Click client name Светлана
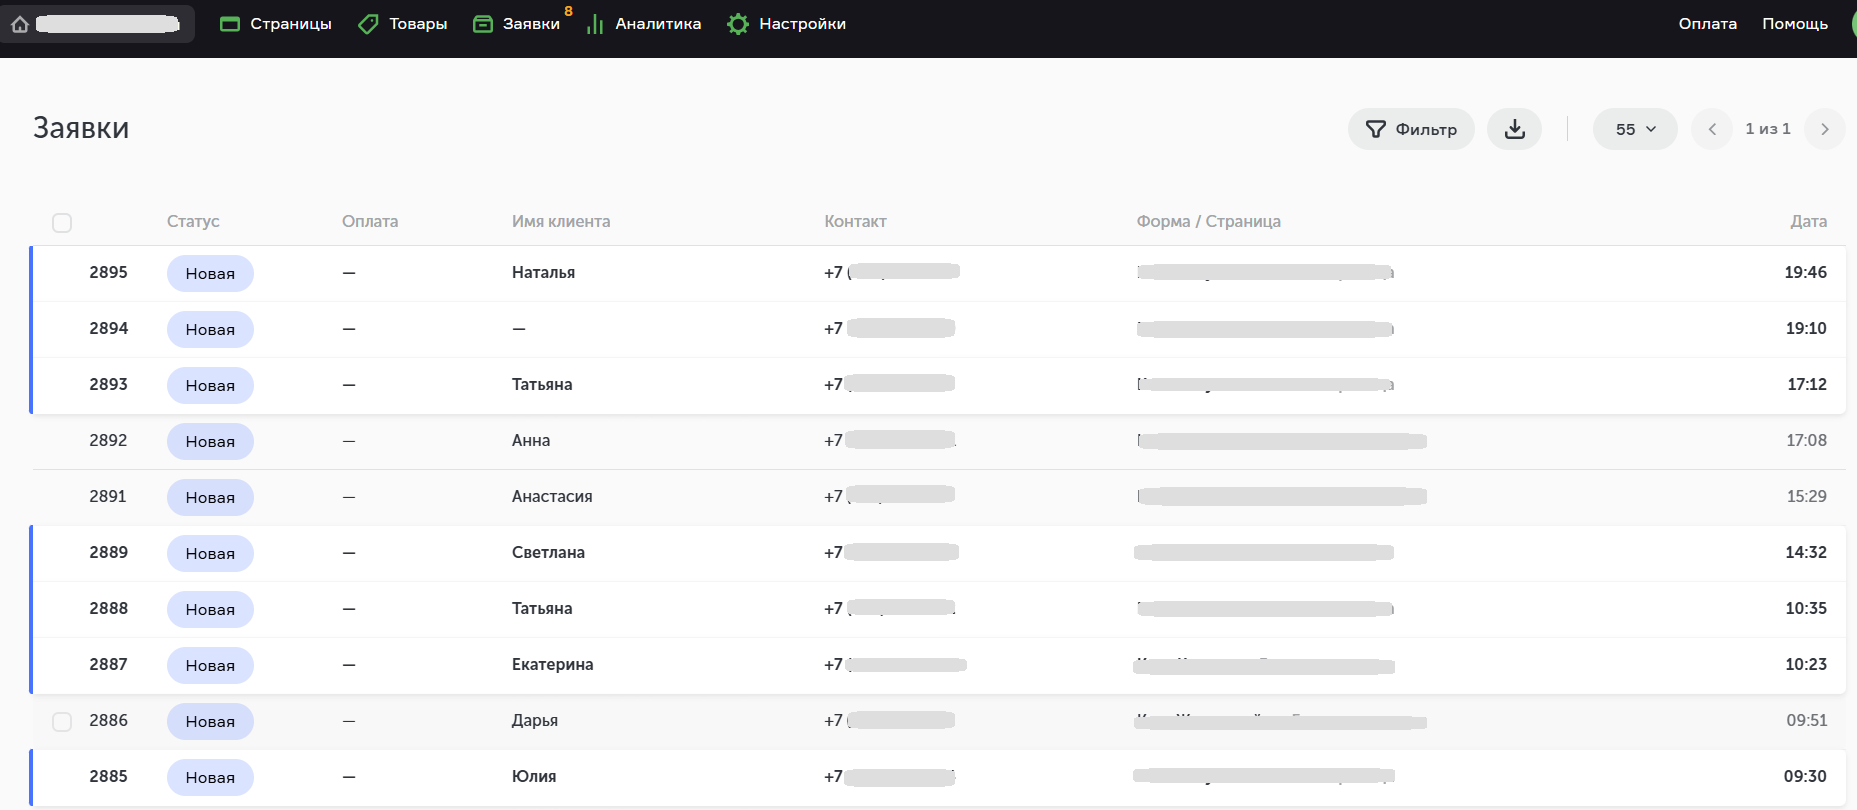The width and height of the screenshot is (1857, 810). [548, 552]
